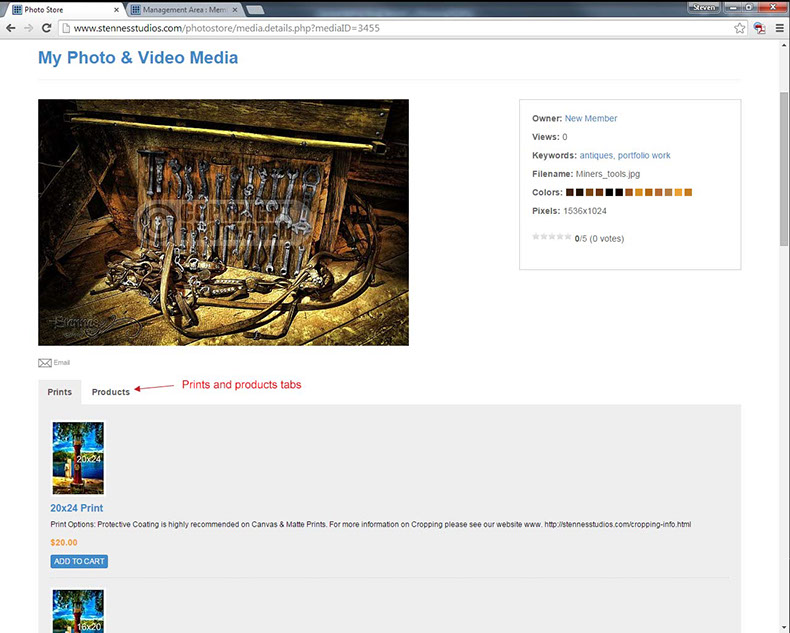The height and width of the screenshot is (633, 790).
Task: Click the Views: 0 text
Action: pyautogui.click(x=550, y=137)
